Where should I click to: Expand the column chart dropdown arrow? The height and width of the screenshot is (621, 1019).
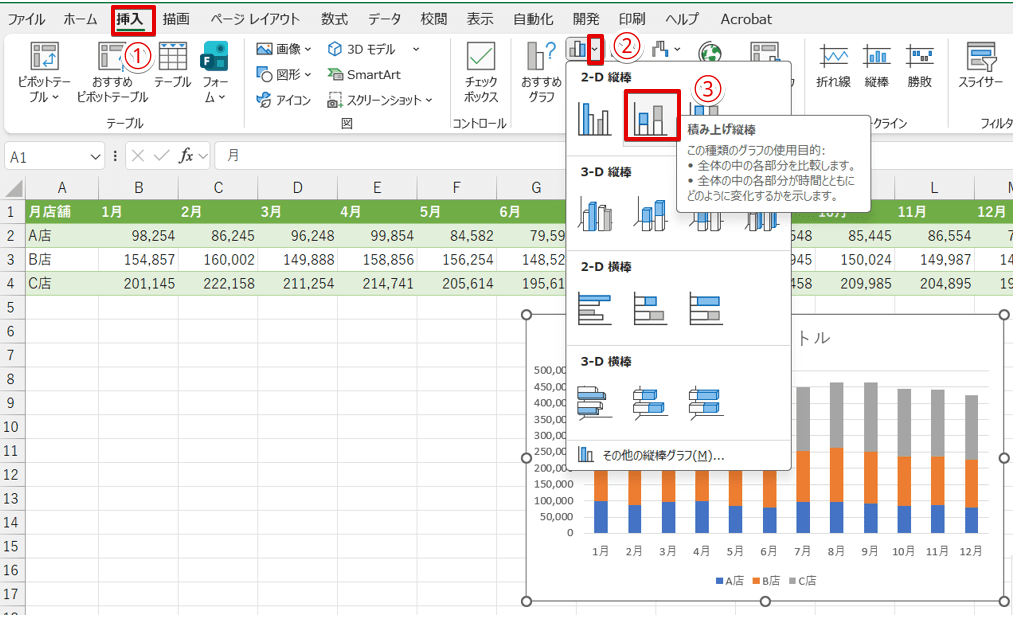point(596,48)
